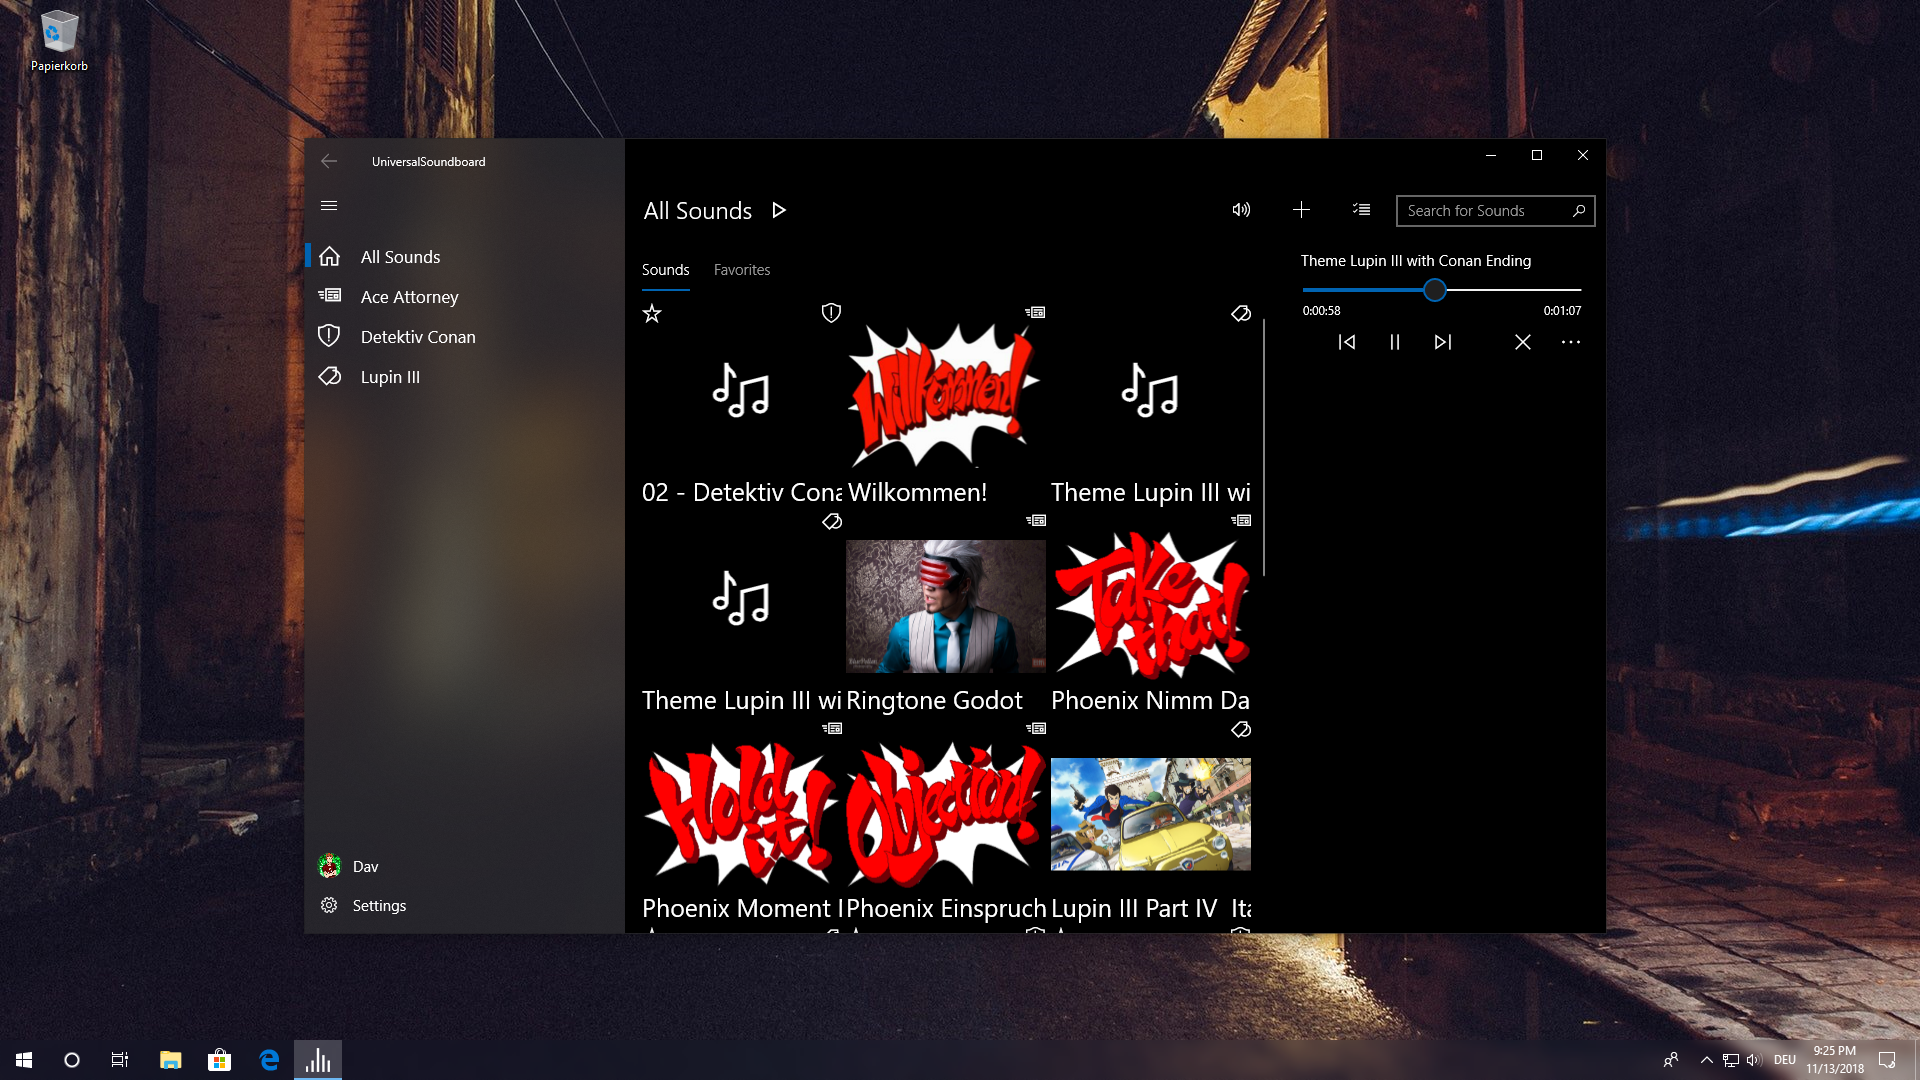Add a new sound with the plus icon
Screen dimensions: 1920x1080
coord(1301,210)
